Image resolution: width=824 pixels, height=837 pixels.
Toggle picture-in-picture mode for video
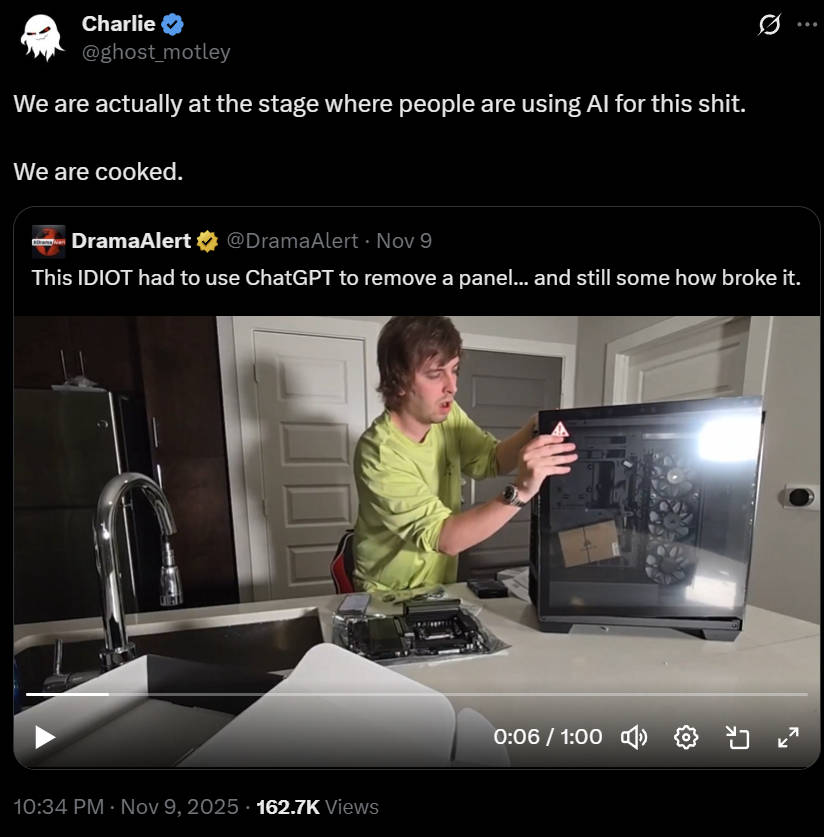[x=737, y=738]
